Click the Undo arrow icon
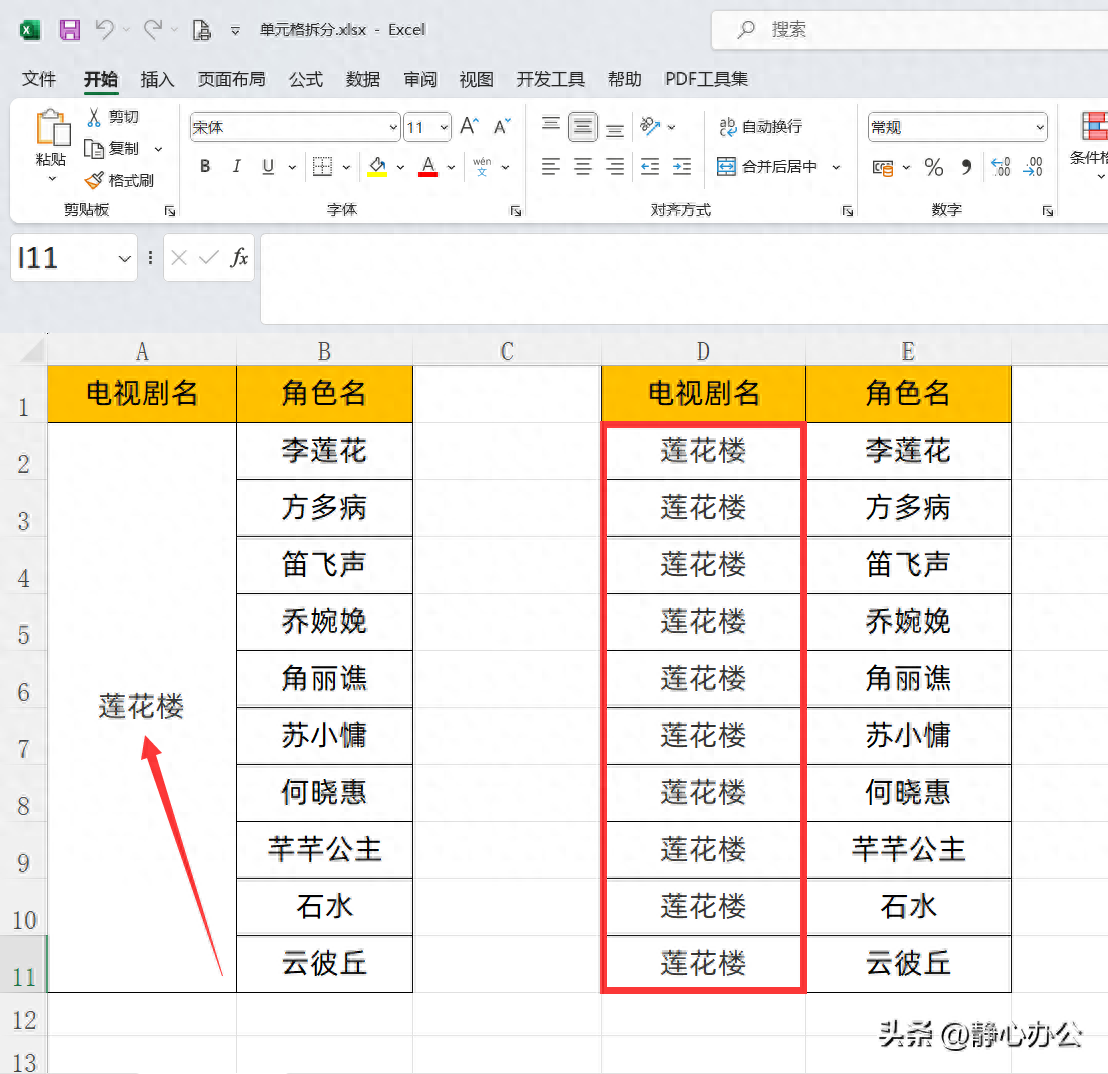Image resolution: width=1108 pixels, height=1074 pixels. [x=105, y=30]
